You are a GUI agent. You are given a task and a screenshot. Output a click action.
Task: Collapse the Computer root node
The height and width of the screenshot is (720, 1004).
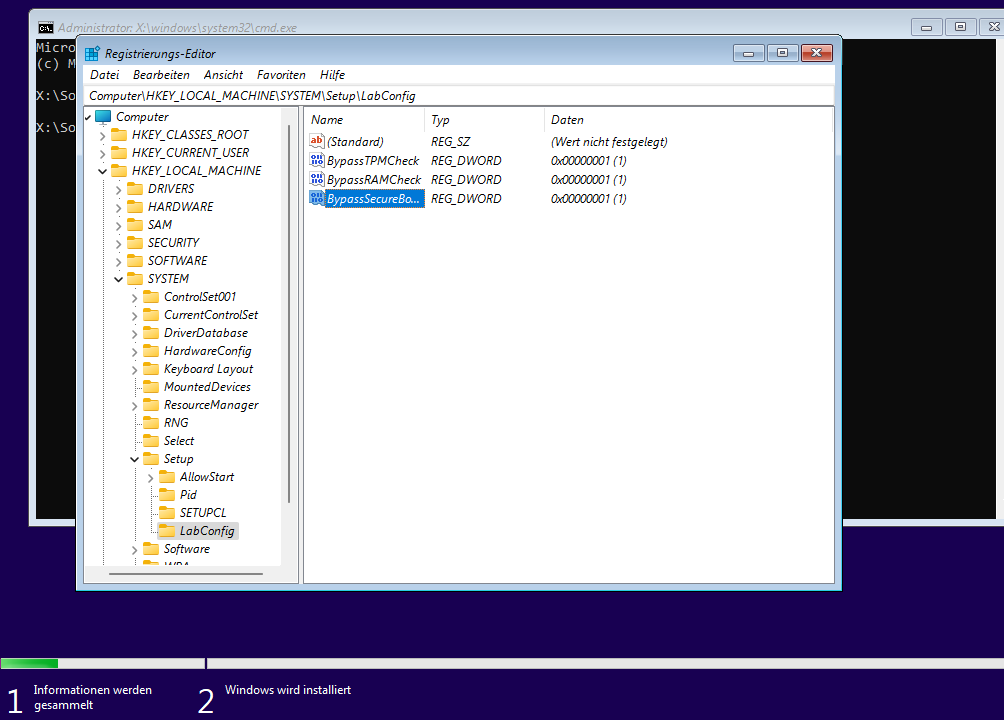click(88, 117)
